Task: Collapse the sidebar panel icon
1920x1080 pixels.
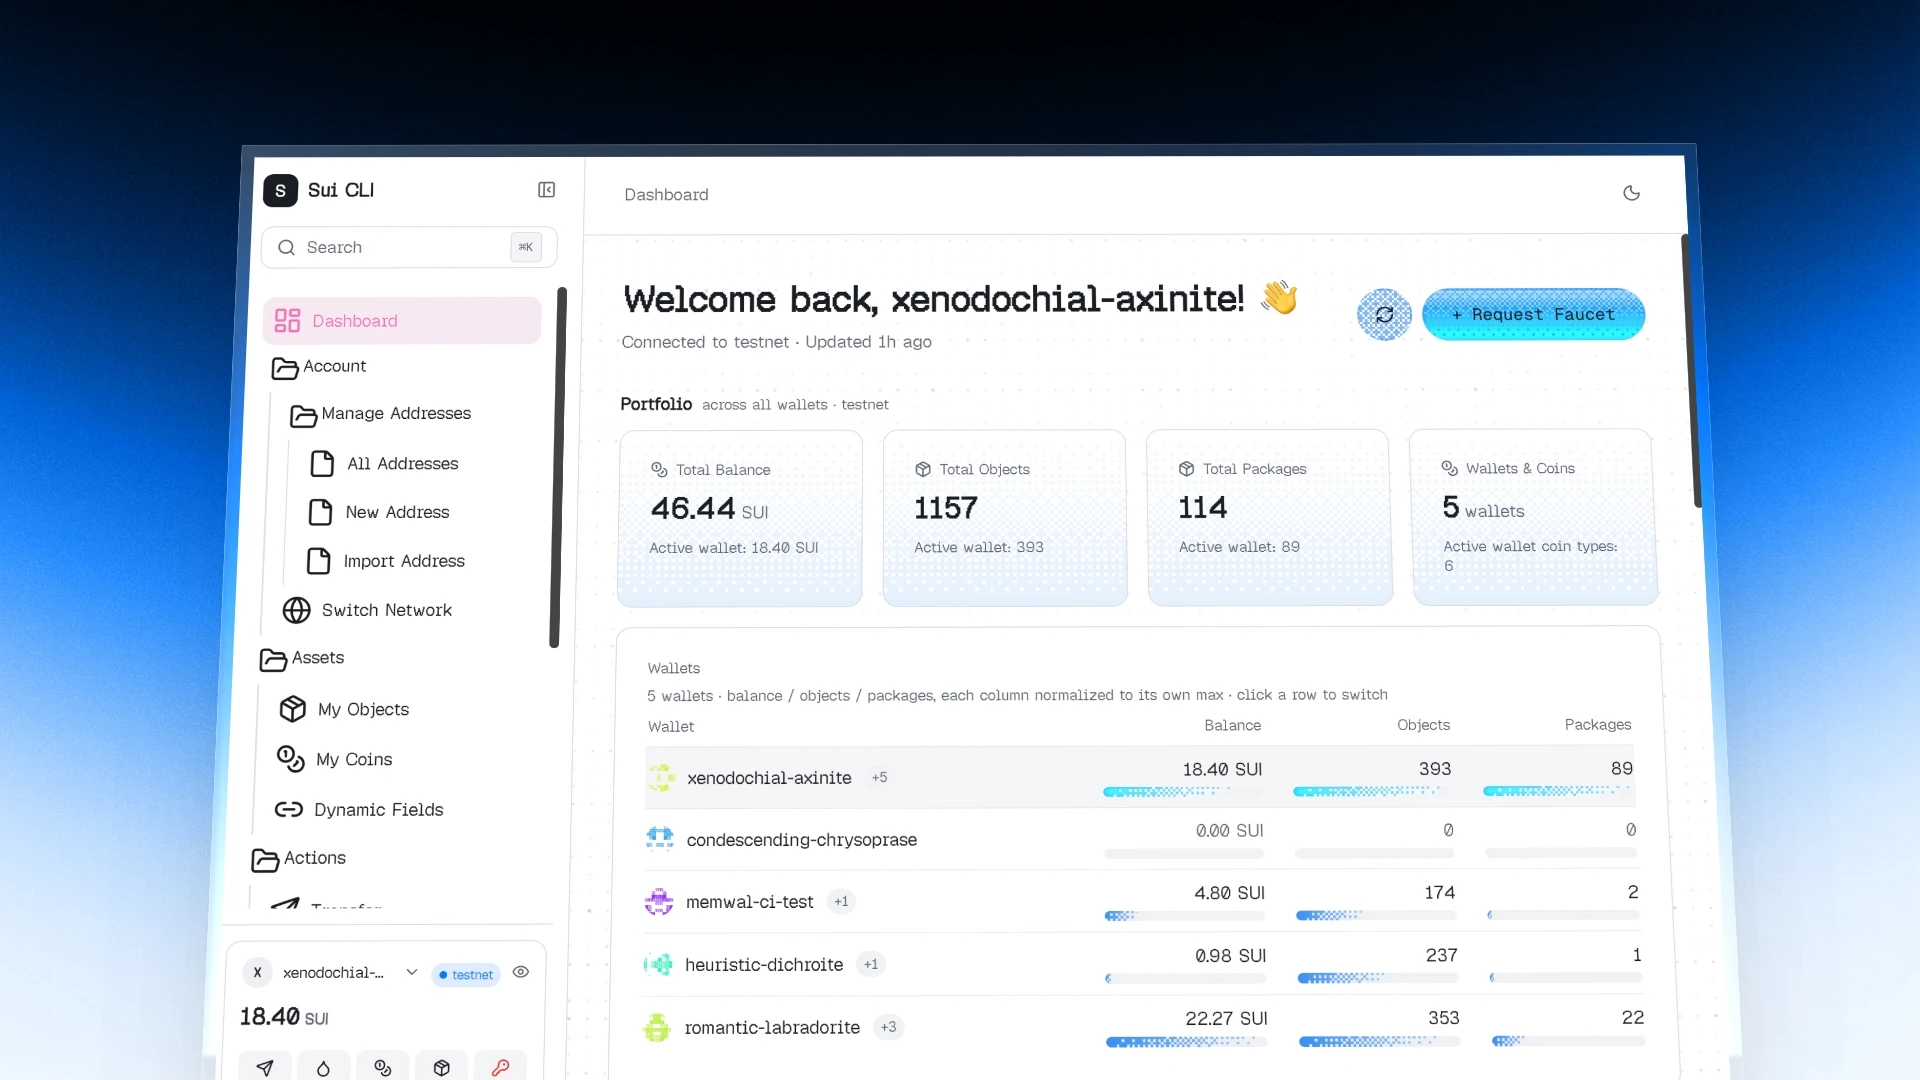Action: pyautogui.click(x=546, y=190)
